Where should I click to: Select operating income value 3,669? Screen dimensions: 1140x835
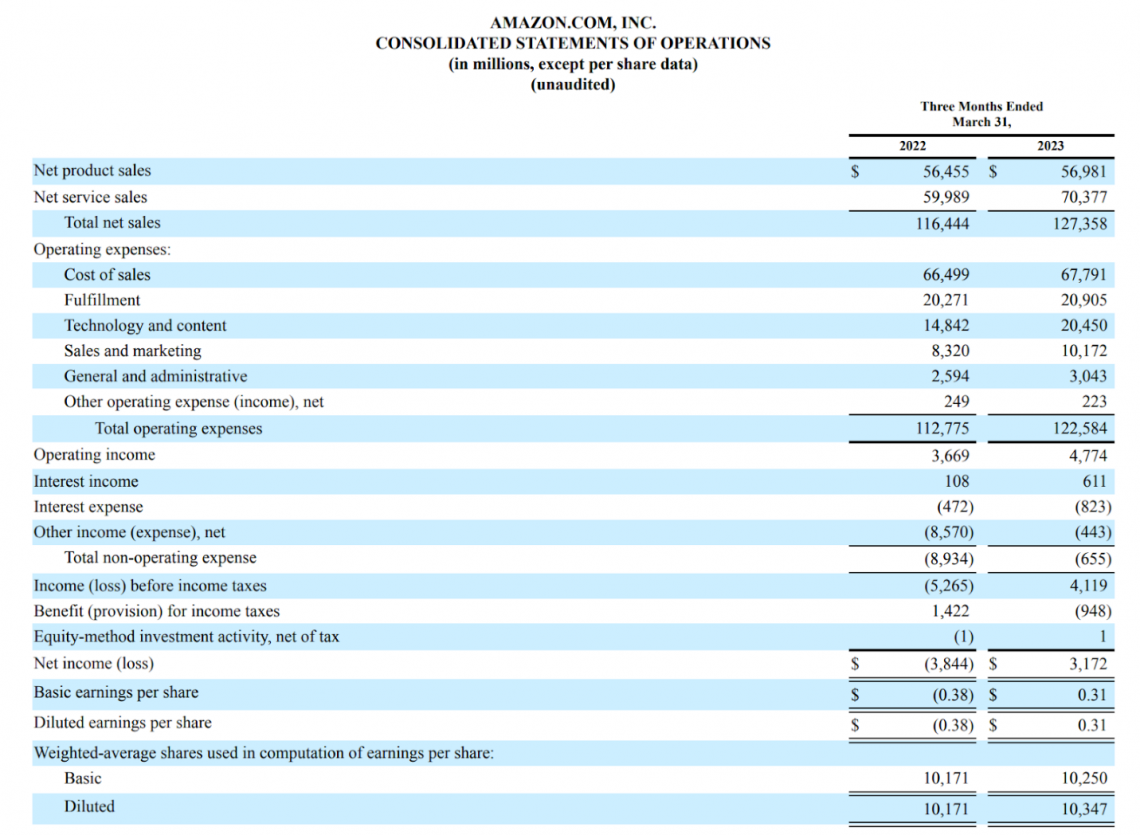[950, 456]
